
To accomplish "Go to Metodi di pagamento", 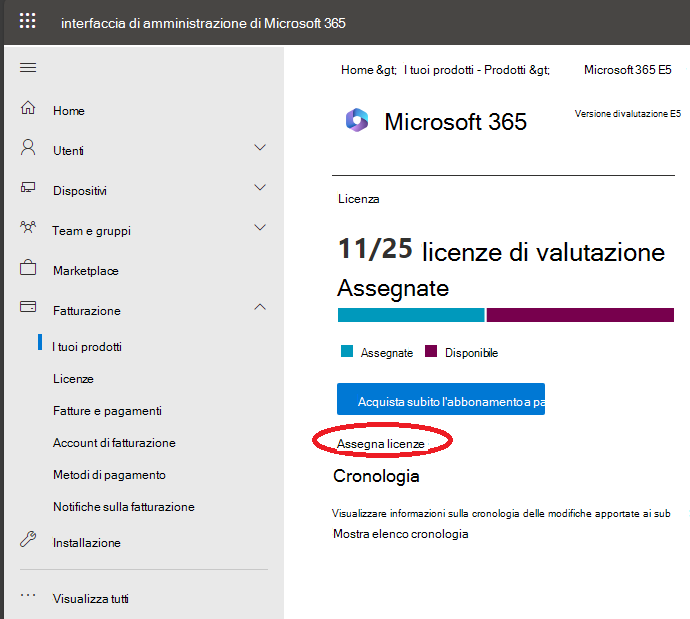I will click(x=110, y=475).
